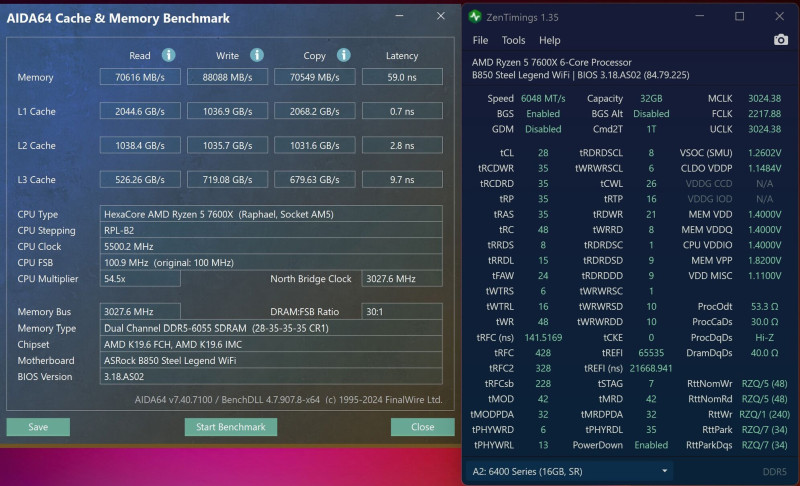The height and width of the screenshot is (486, 800).
Task: Click the Chipset AMD K19.6 FCH field
Action: tap(271, 344)
